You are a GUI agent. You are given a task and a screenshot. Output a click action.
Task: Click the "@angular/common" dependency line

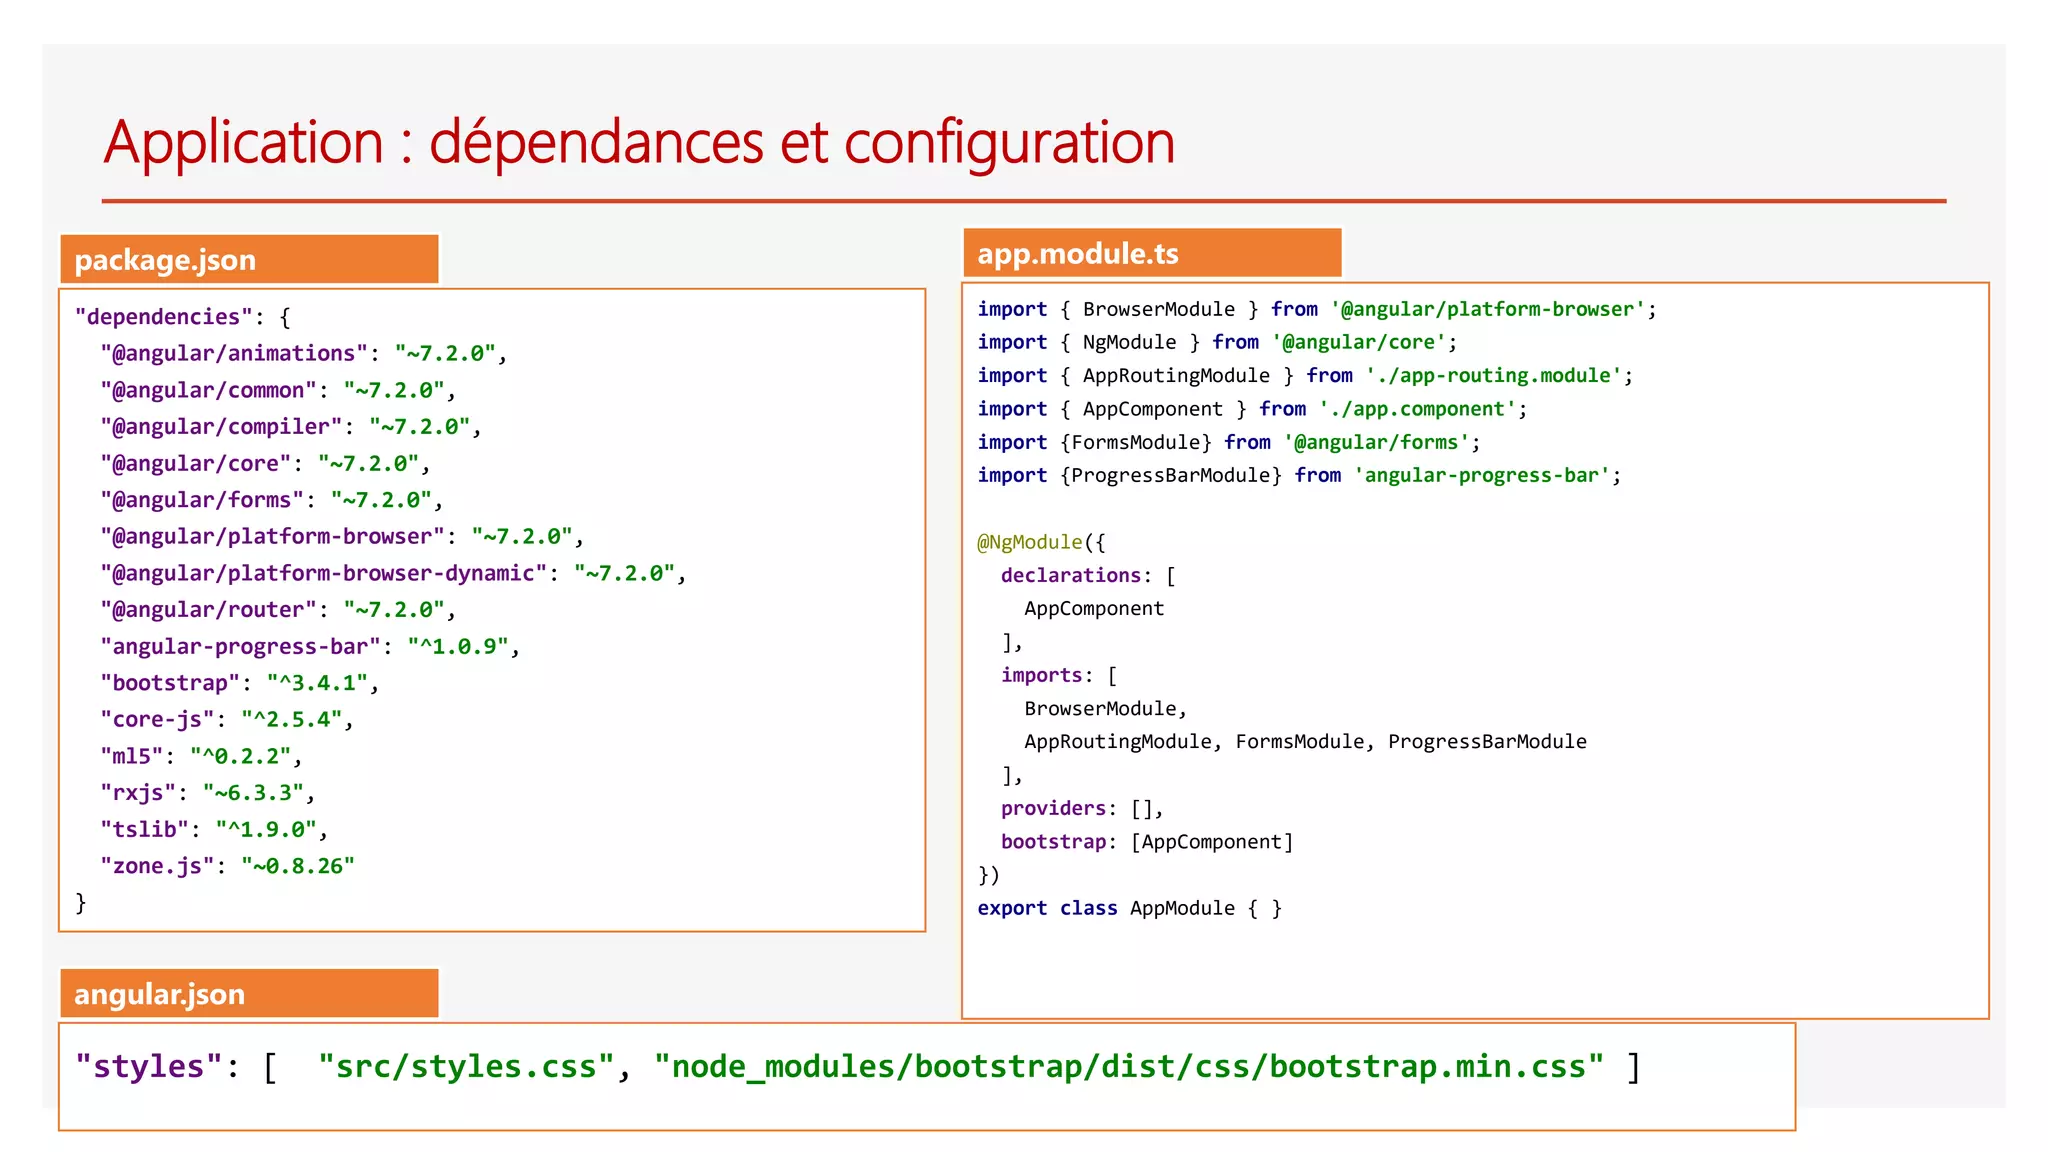pyautogui.click(x=278, y=390)
